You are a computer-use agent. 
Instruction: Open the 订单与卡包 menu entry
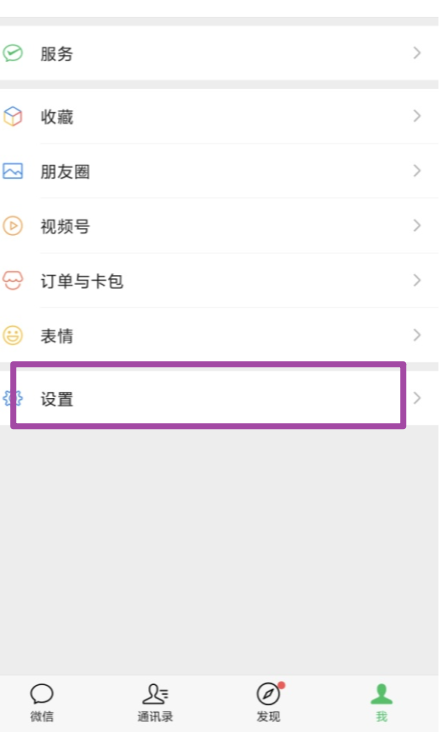click(219, 281)
